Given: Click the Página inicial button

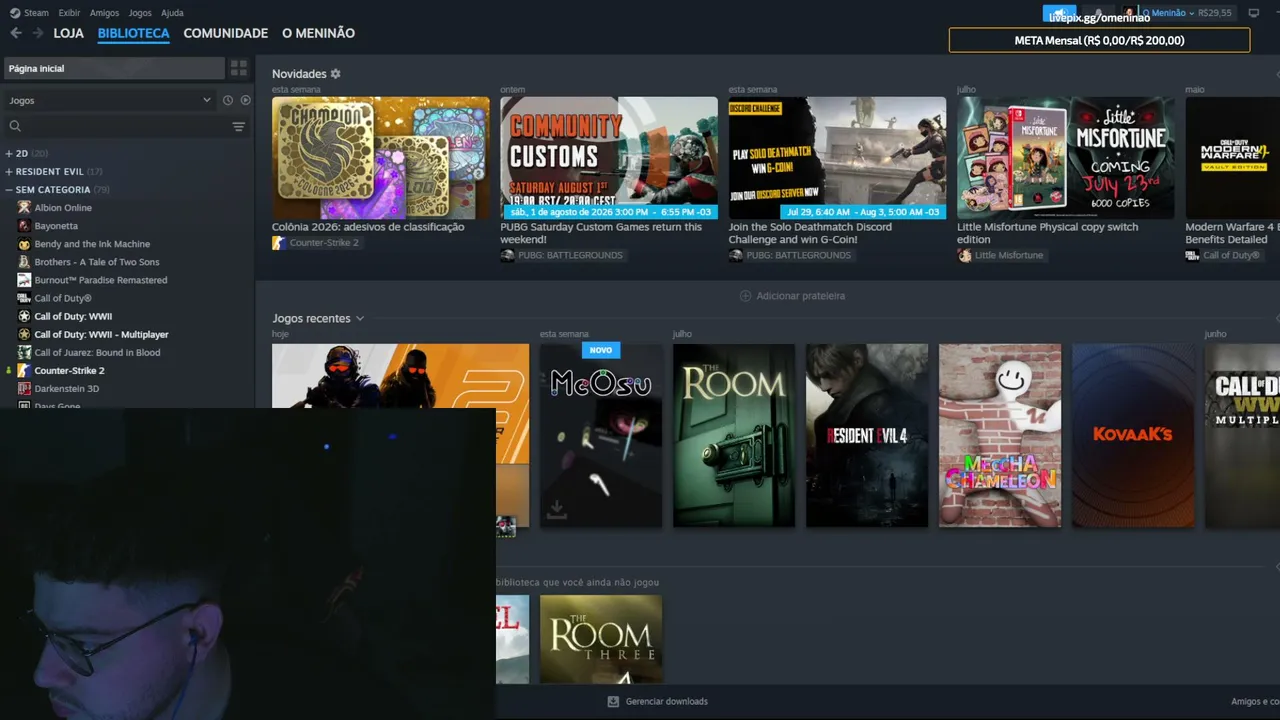Looking at the screenshot, I should pyautogui.click(x=114, y=68).
